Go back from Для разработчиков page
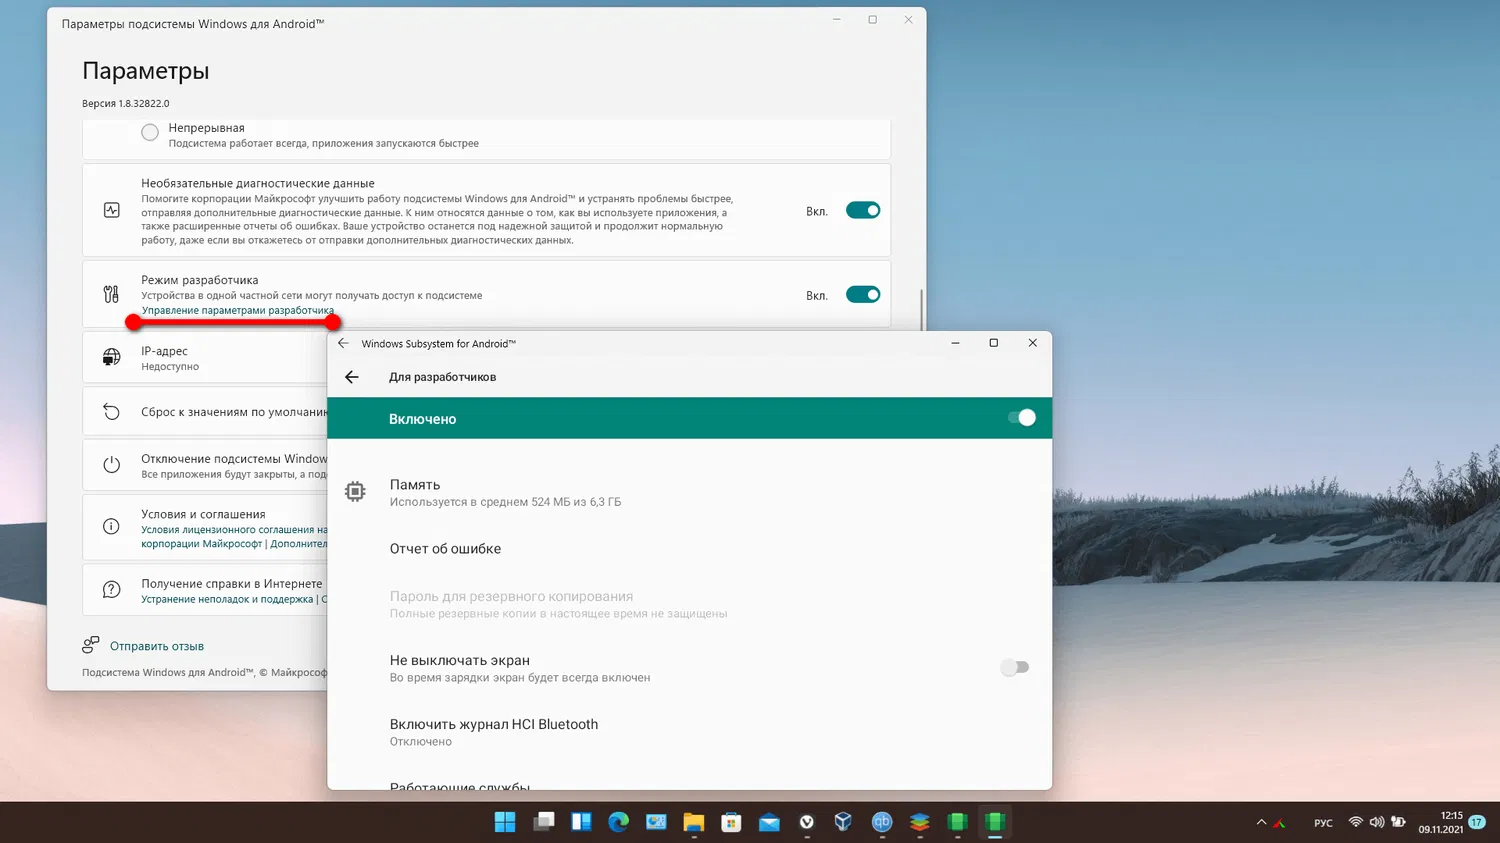The width and height of the screenshot is (1500, 843). (352, 377)
